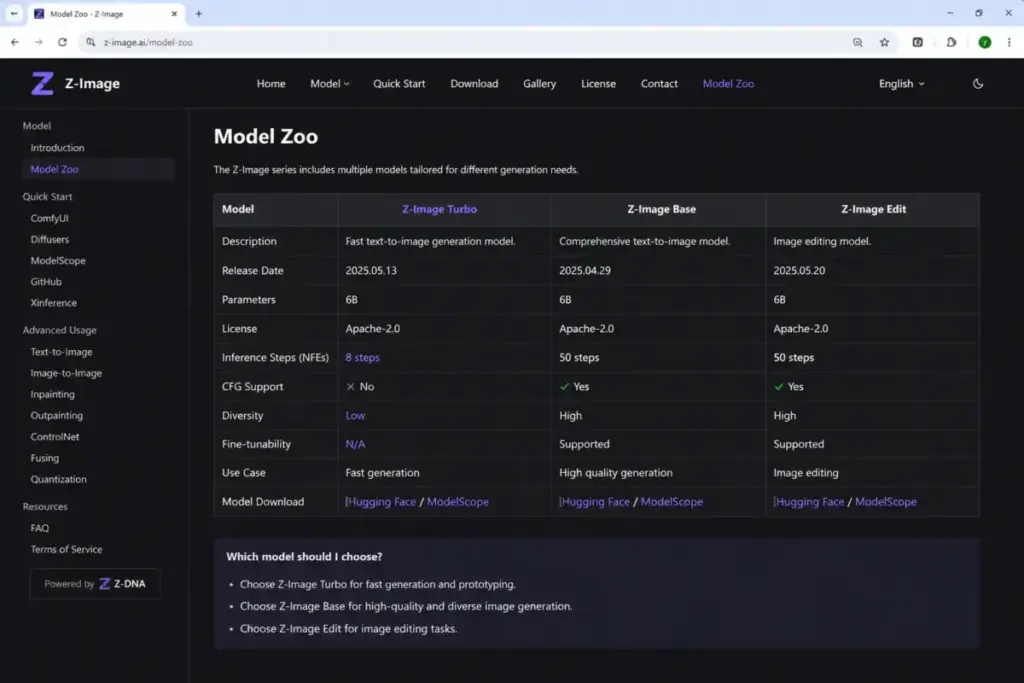Open a new browser tab

(x=199, y=14)
